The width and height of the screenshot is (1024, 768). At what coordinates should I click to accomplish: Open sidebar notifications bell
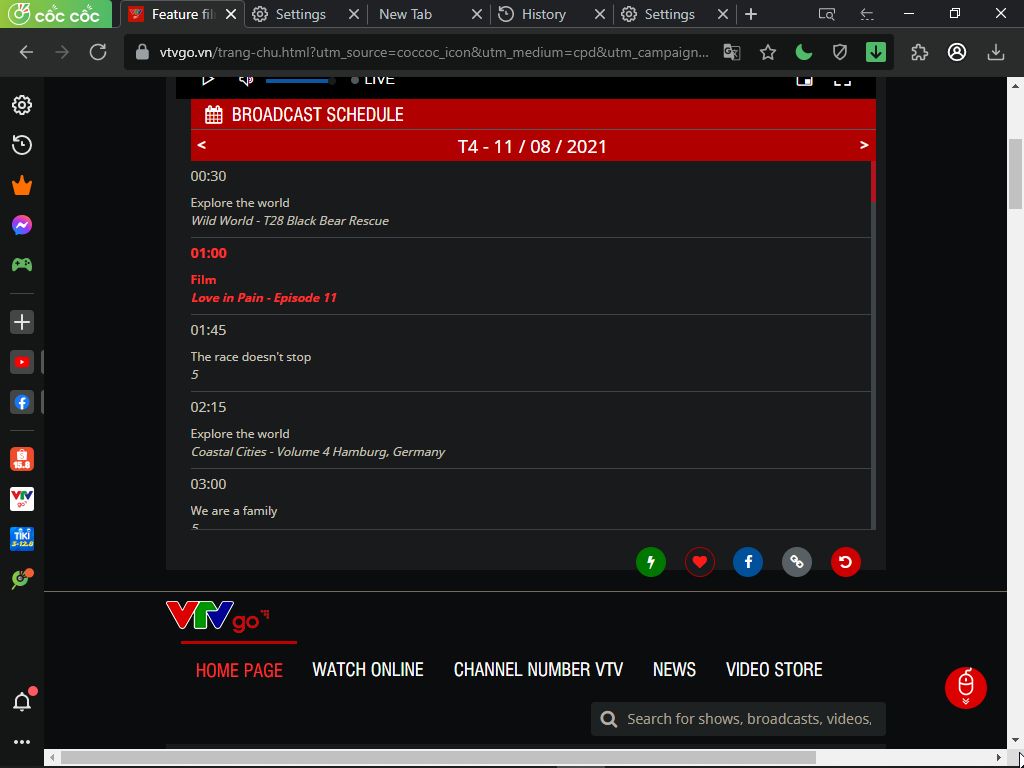click(22, 701)
